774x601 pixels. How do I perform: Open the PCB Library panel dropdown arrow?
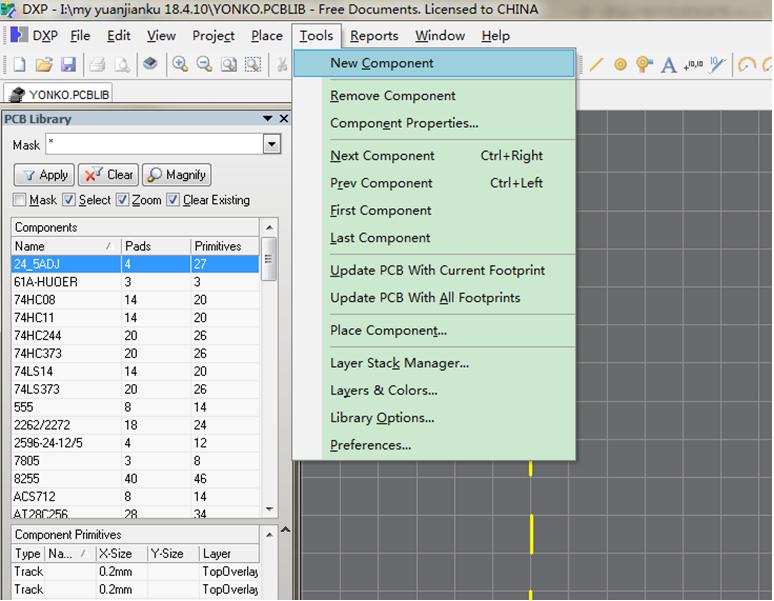coord(267,119)
